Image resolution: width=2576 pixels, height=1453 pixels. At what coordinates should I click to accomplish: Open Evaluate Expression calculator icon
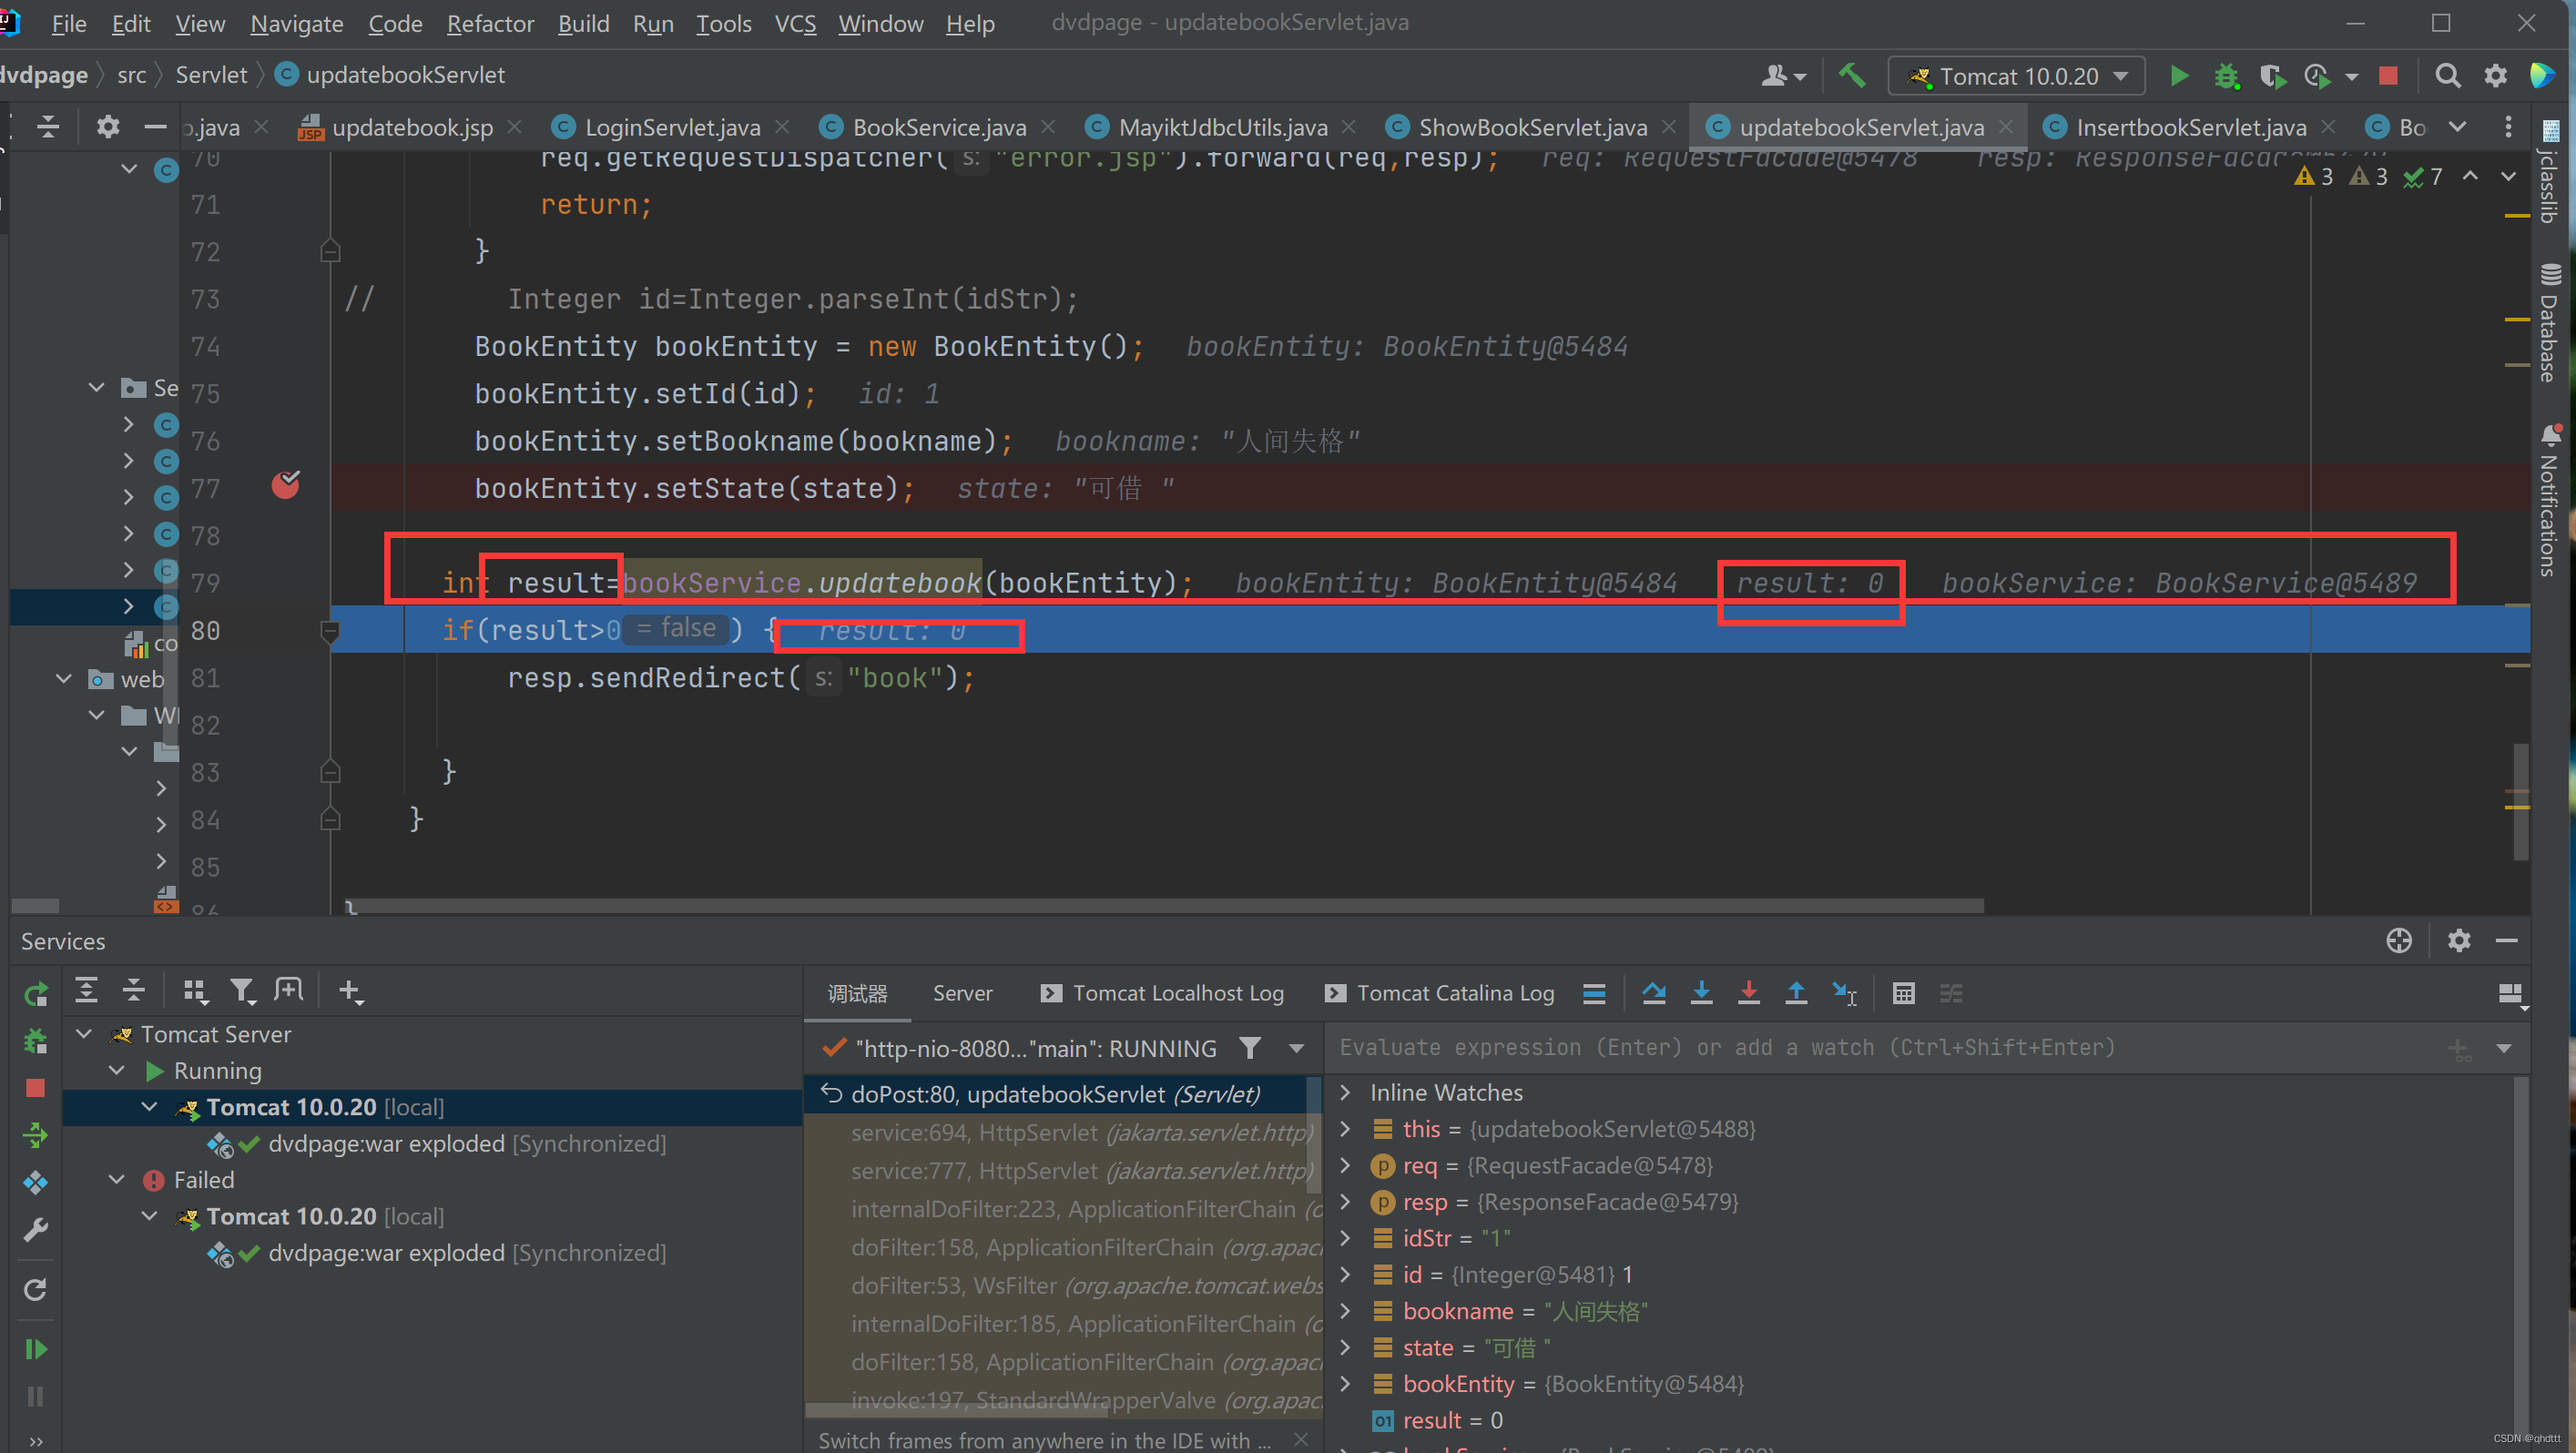1903,993
